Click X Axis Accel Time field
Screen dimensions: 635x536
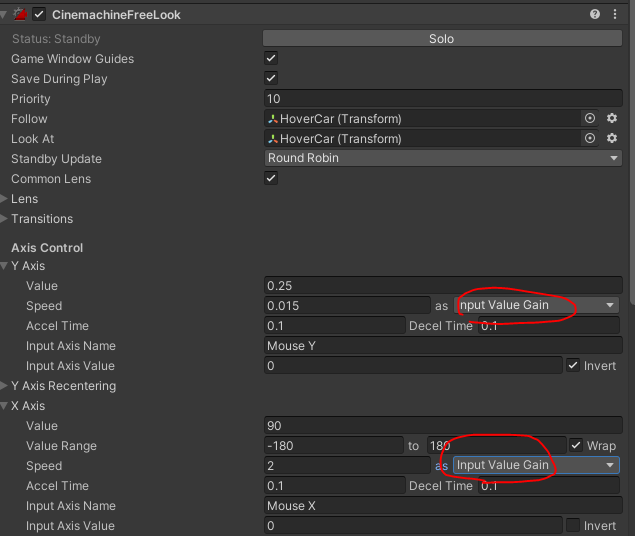click(335, 485)
